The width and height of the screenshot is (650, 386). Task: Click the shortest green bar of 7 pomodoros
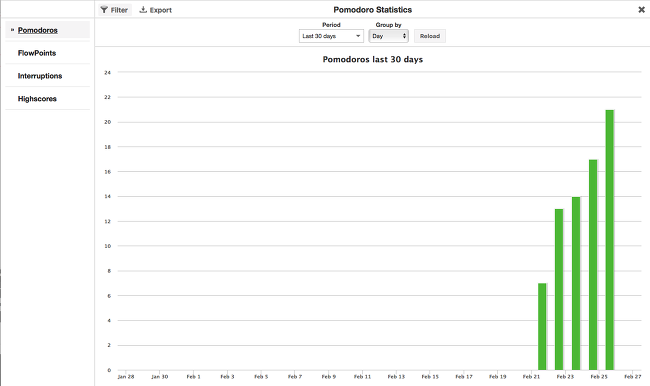pos(542,327)
